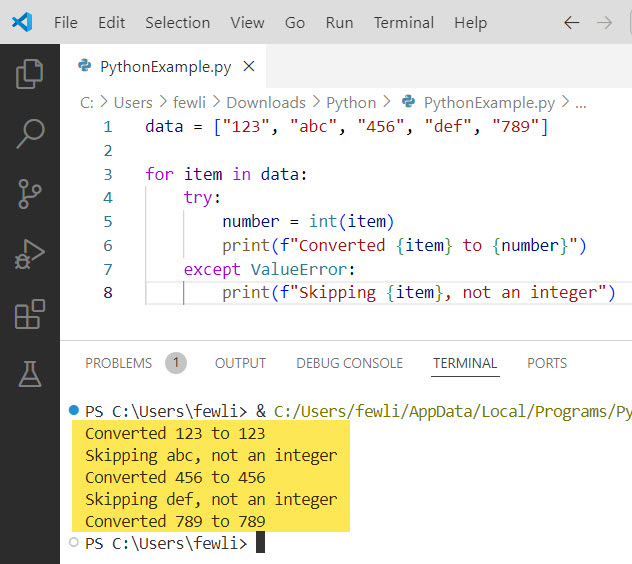Screen dimensions: 632x564
Task: Click the C: breadcrumb segment
Action: coord(87,103)
